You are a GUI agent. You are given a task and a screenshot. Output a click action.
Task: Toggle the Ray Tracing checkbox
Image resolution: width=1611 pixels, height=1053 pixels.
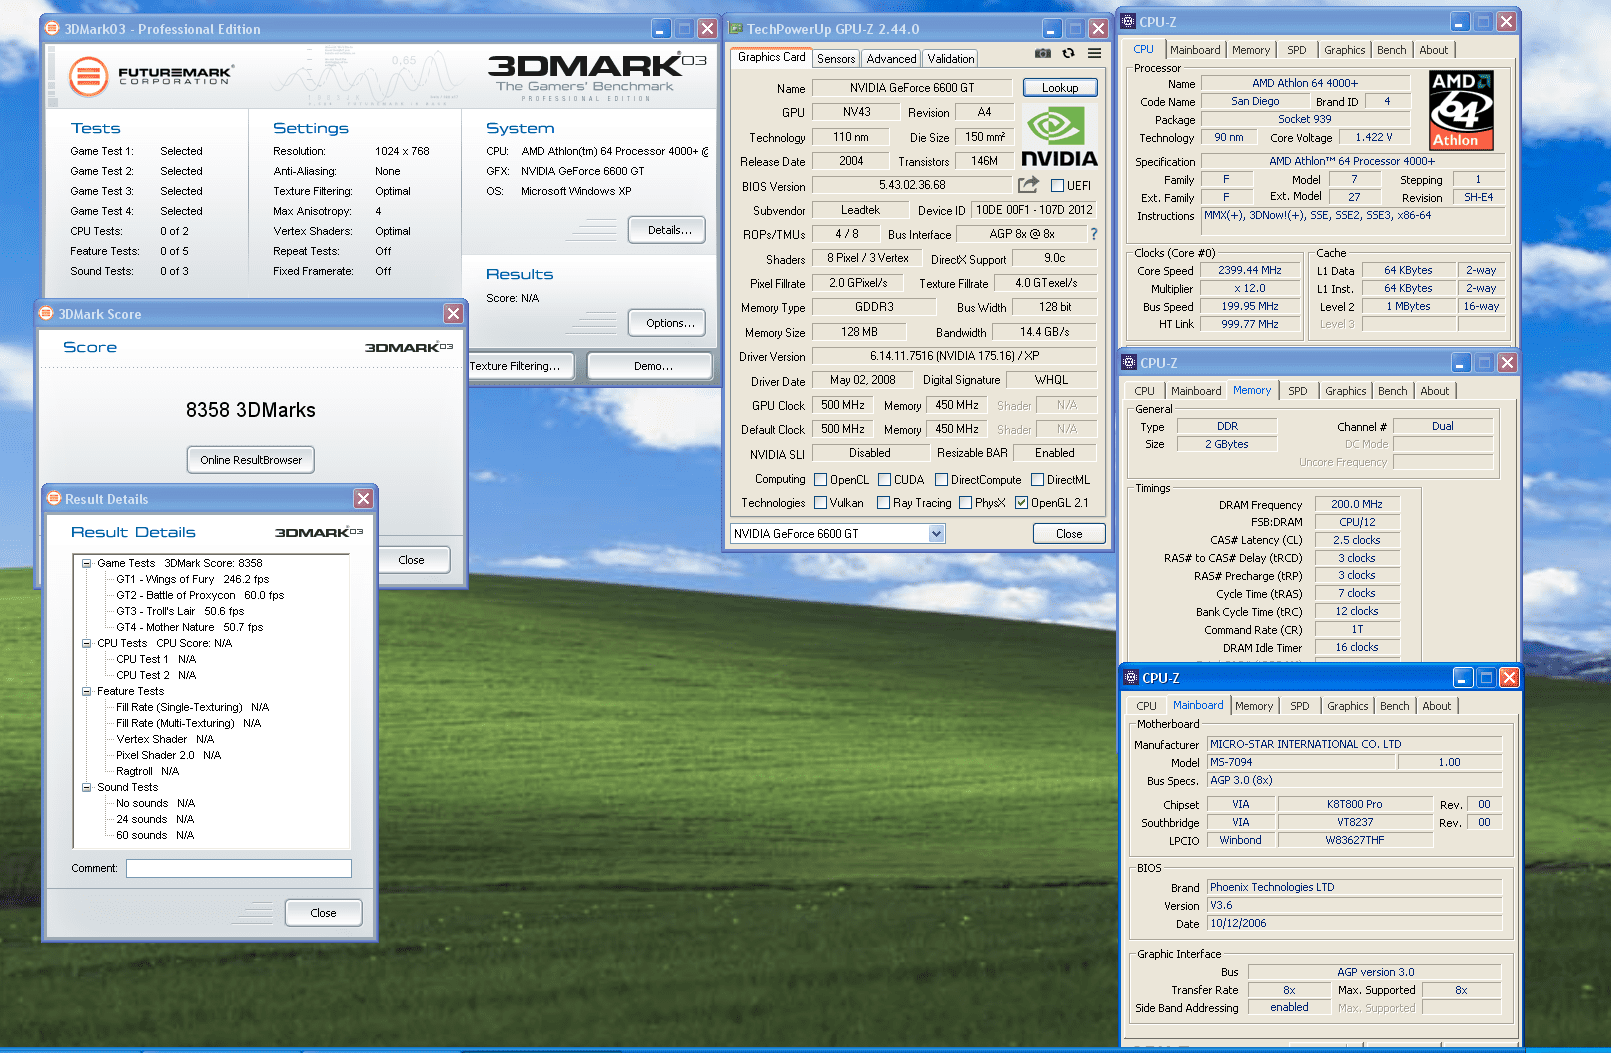click(x=883, y=503)
